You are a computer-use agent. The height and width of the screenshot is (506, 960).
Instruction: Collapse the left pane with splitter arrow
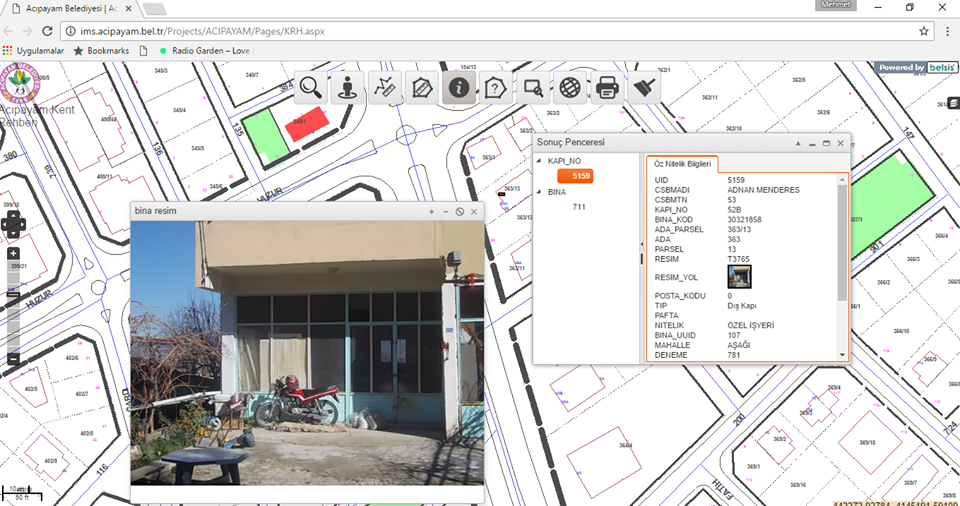coord(642,244)
